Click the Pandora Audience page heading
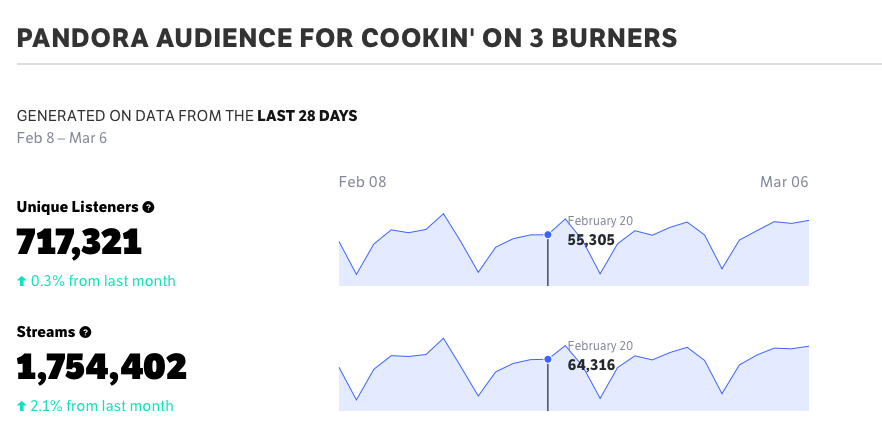This screenshot has width=882, height=430. [347, 38]
